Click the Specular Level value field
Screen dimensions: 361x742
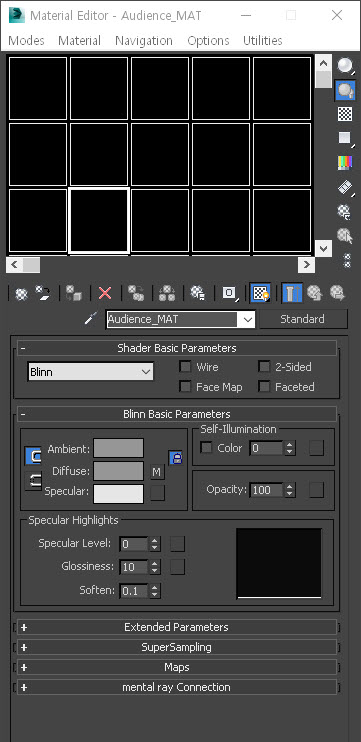(134, 544)
